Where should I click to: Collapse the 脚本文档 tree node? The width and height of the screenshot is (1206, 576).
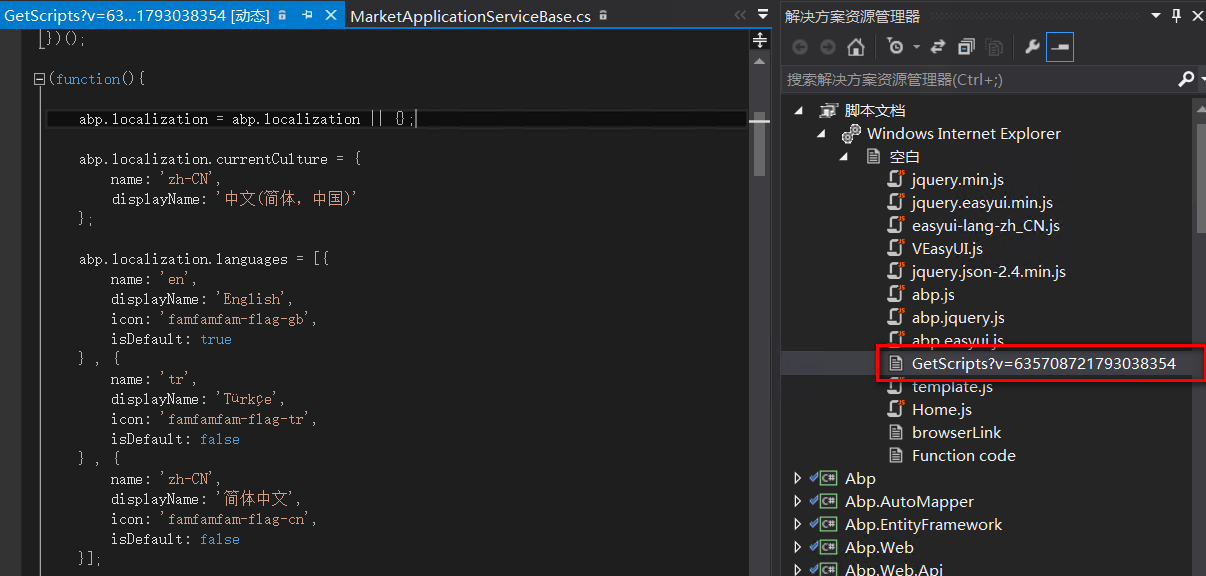798,110
